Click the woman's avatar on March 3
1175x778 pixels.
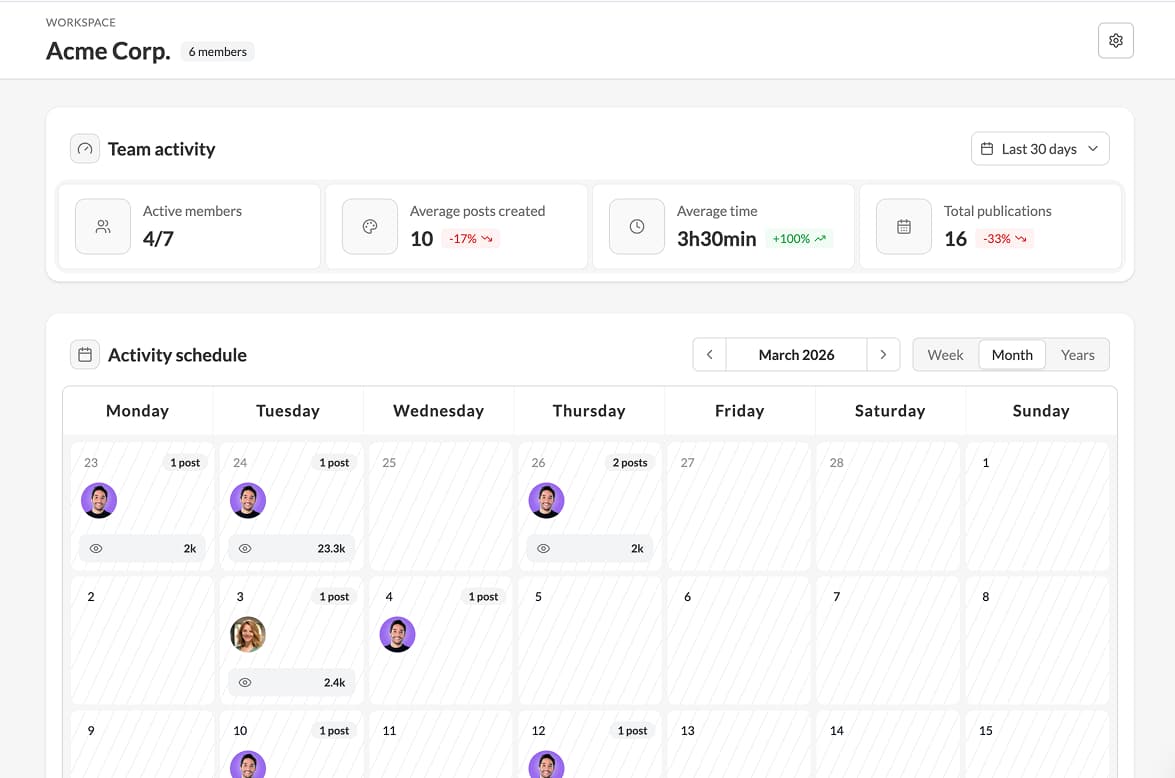(x=248, y=635)
